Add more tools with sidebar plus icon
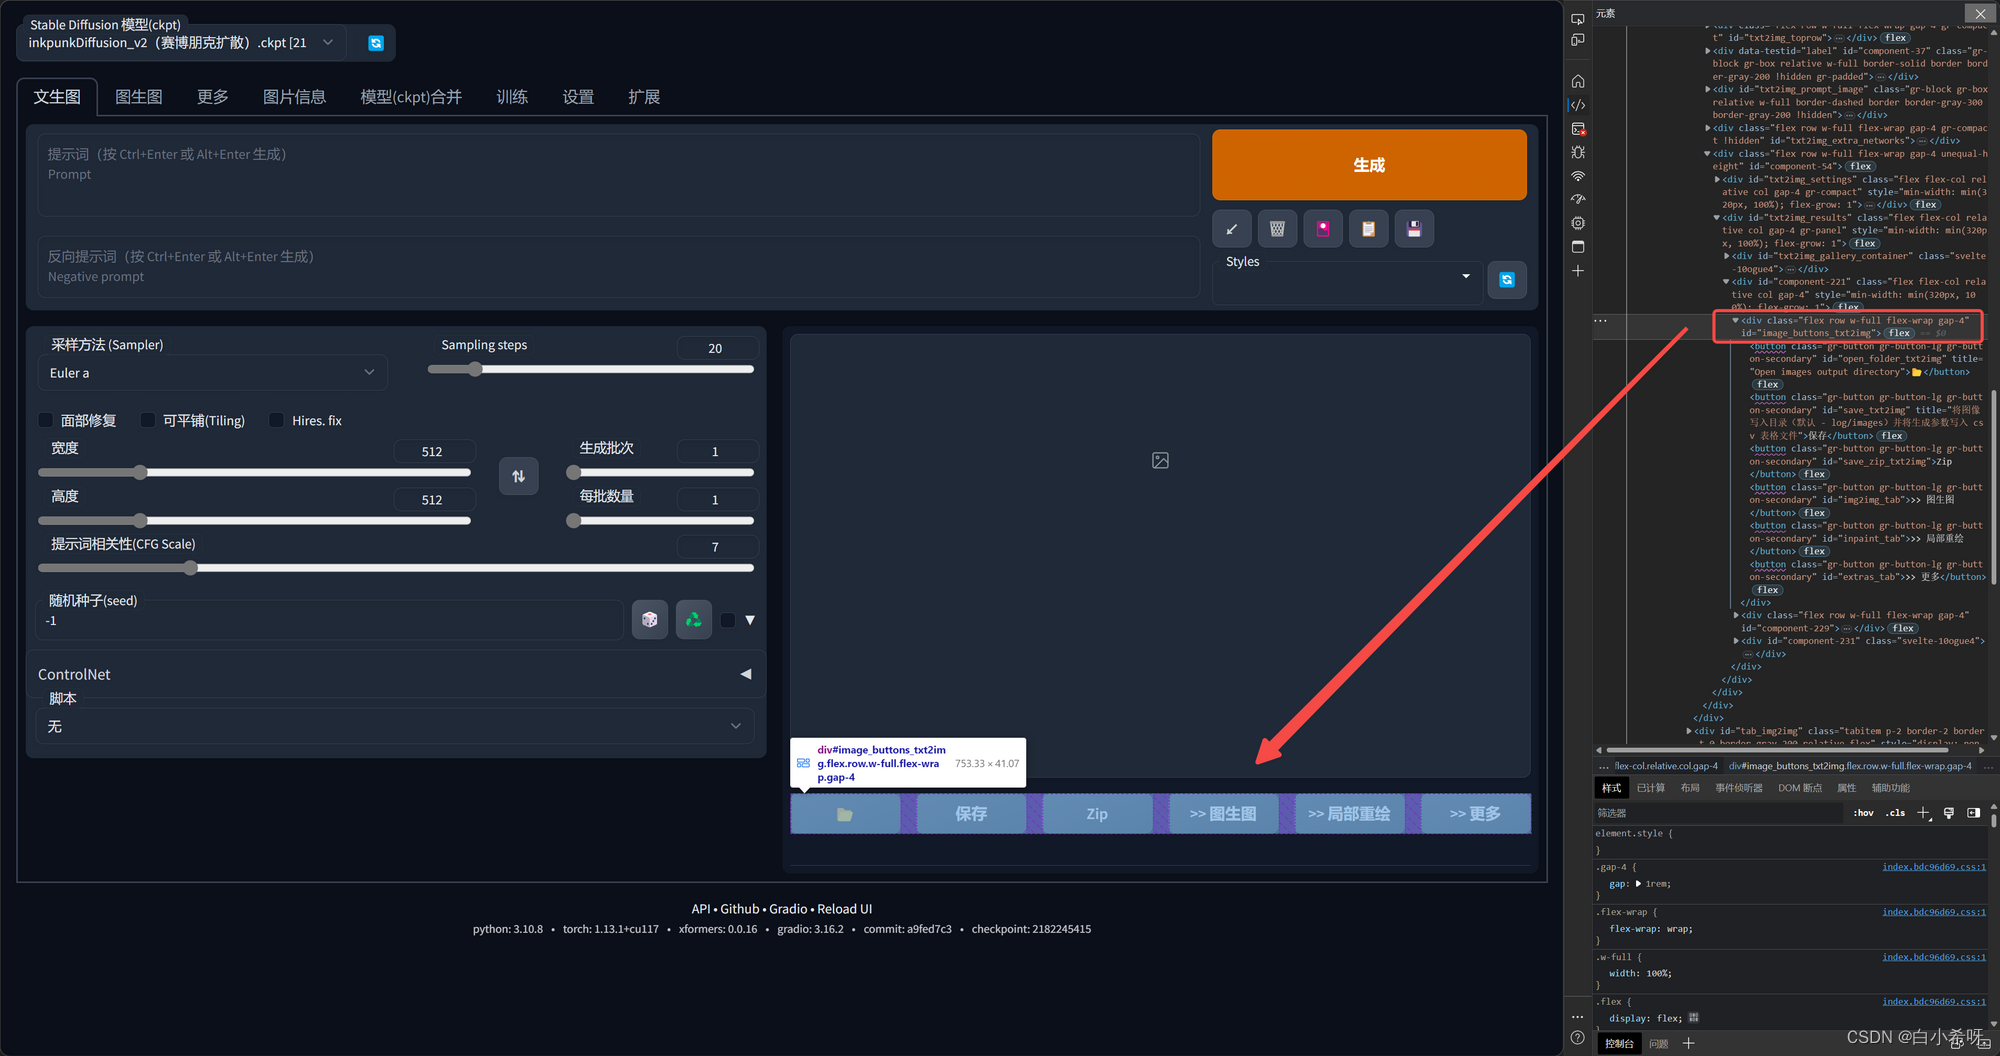Screen dimensions: 2000x1056 pos(1578,271)
